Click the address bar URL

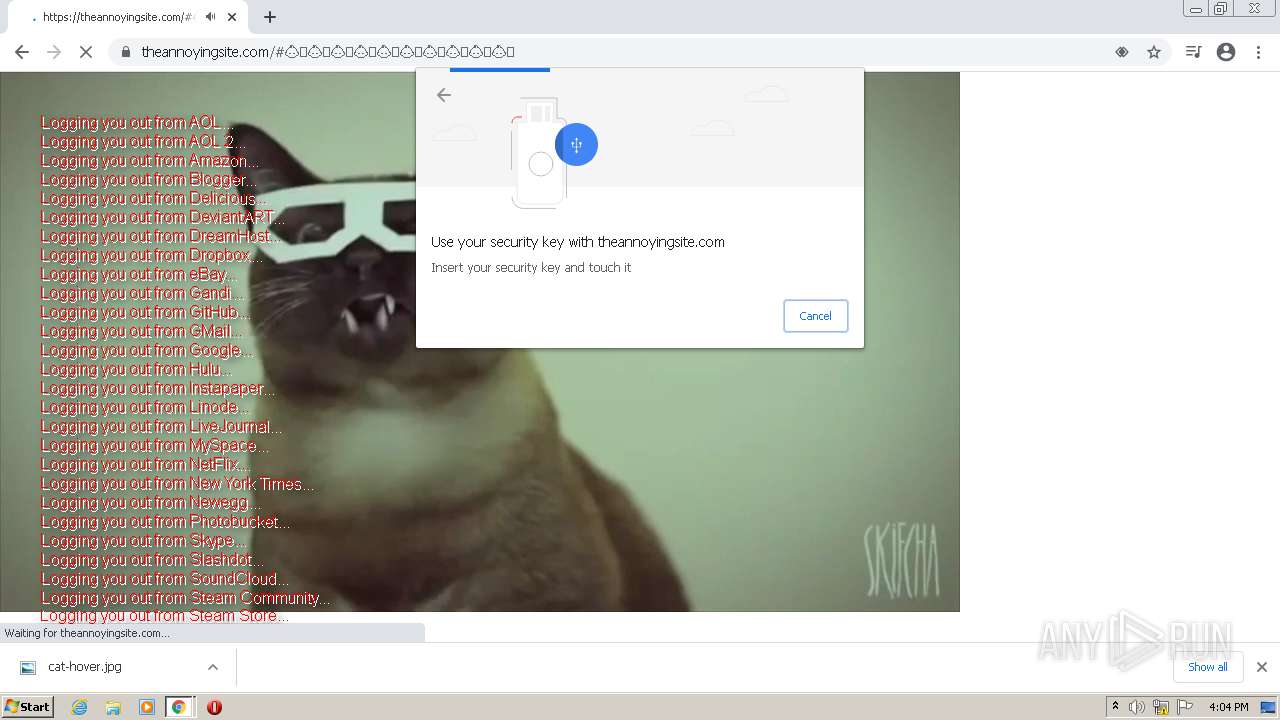[328, 52]
